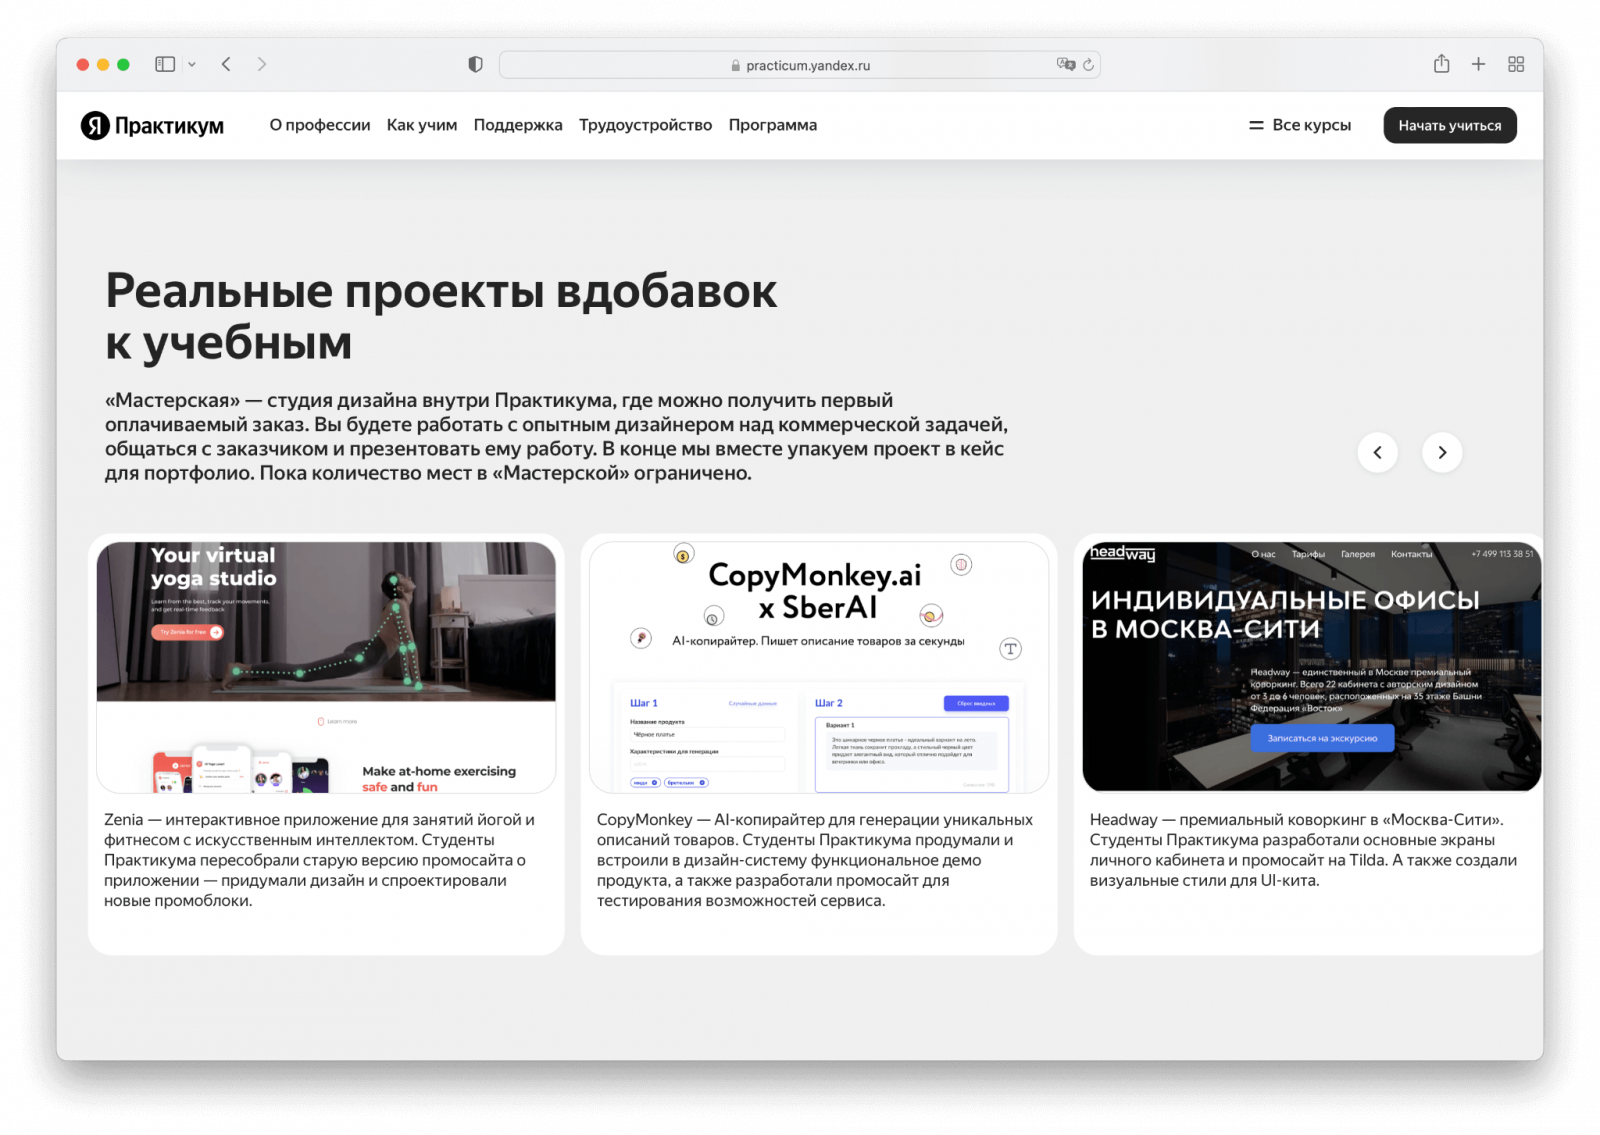1600x1135 pixels.
Task: Show tab overview grid
Action: (1516, 64)
